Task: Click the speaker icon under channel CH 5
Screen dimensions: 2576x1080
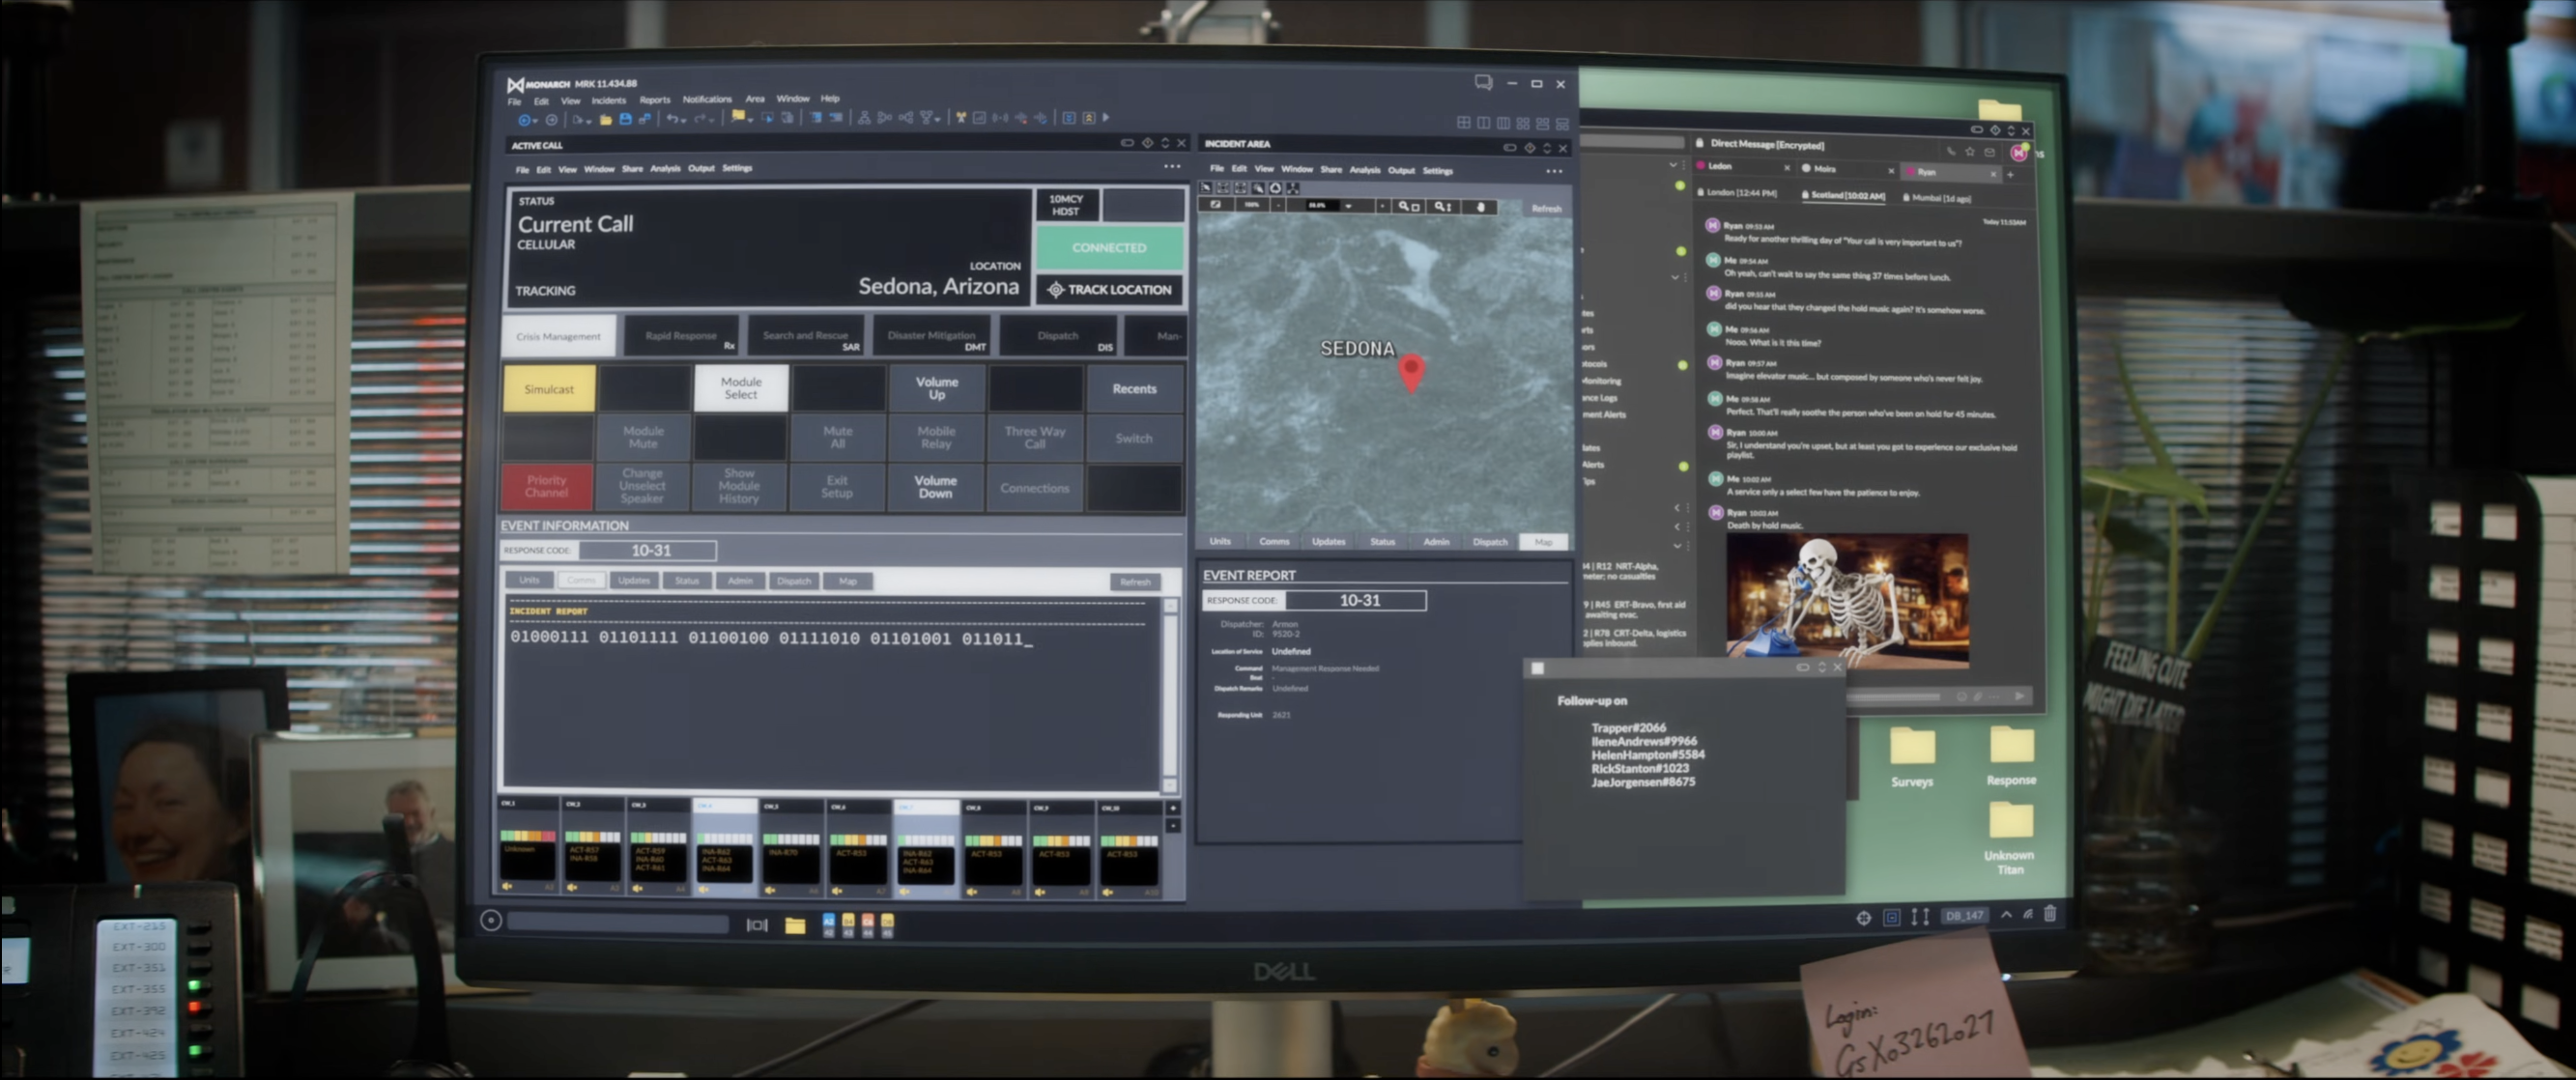Action: 771,889
